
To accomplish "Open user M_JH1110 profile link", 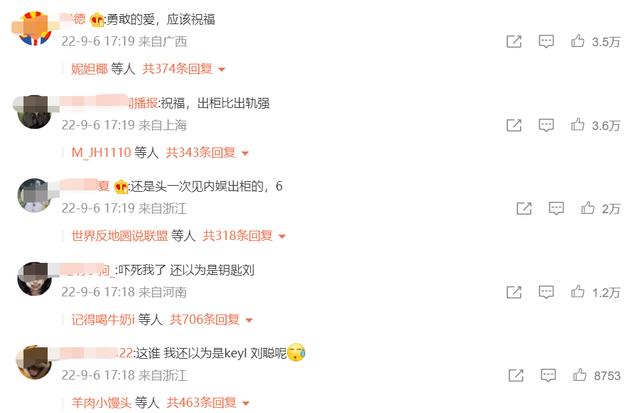I will pos(101,152).
